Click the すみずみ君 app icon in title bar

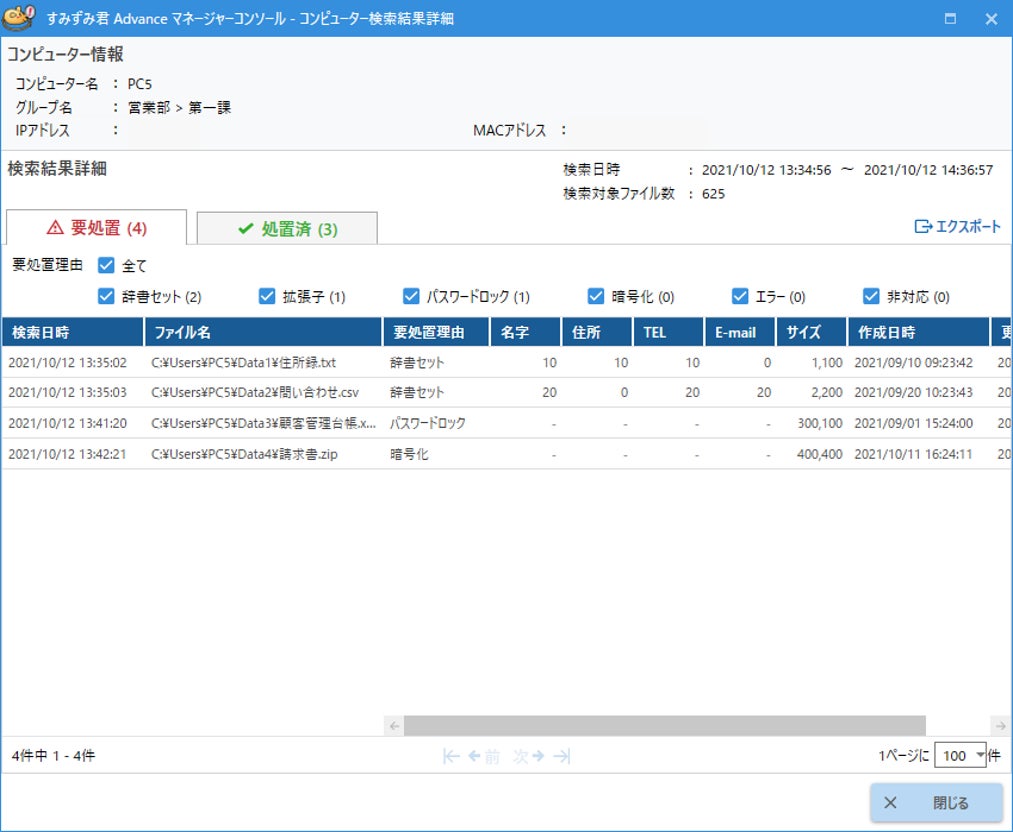(18, 17)
